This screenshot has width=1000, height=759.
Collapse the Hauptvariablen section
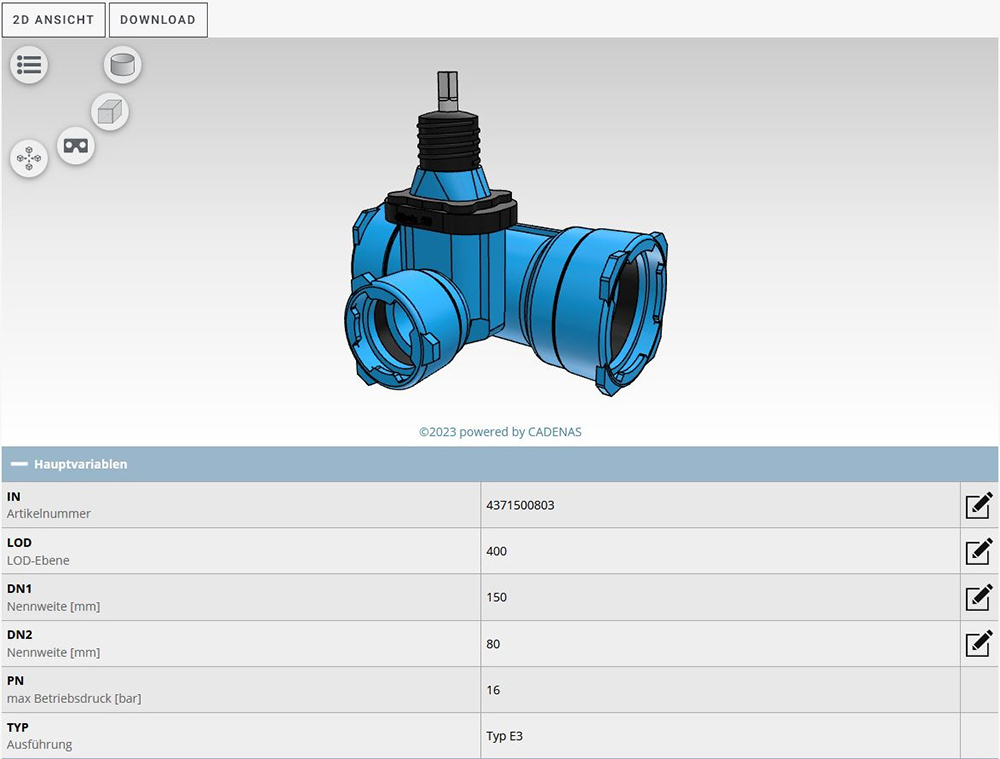(19, 464)
